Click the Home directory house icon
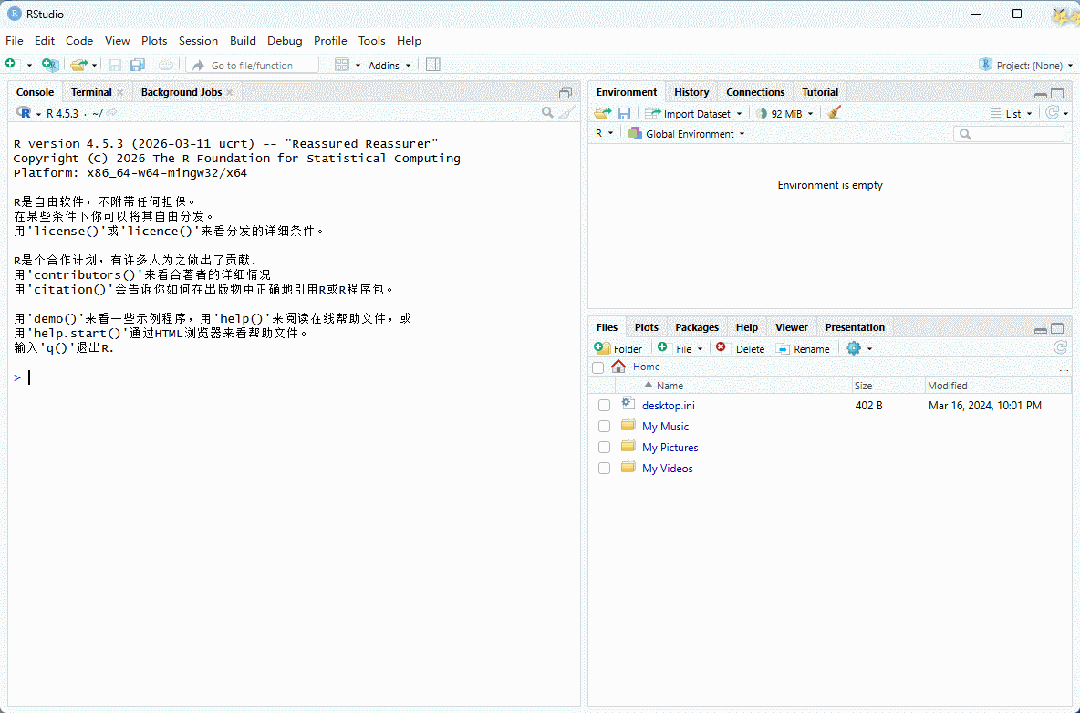The width and height of the screenshot is (1080, 713). coord(619,366)
